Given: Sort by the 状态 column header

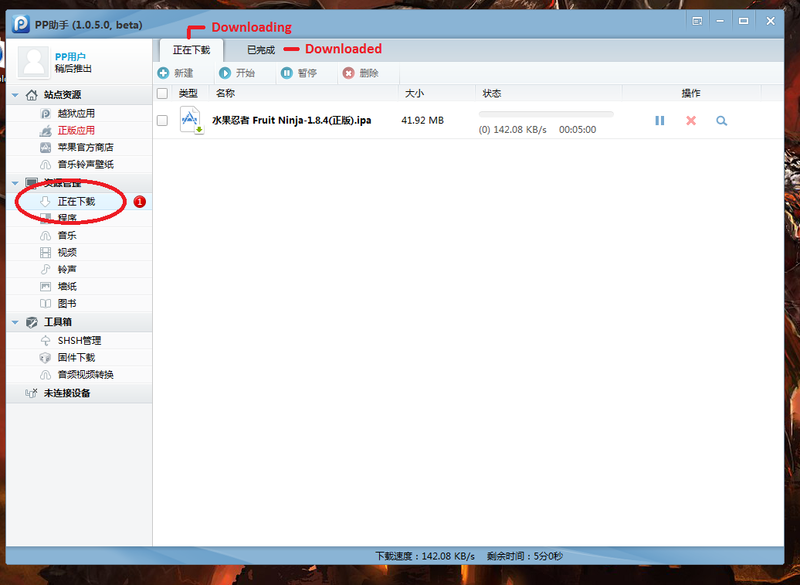Looking at the screenshot, I should click(x=492, y=93).
